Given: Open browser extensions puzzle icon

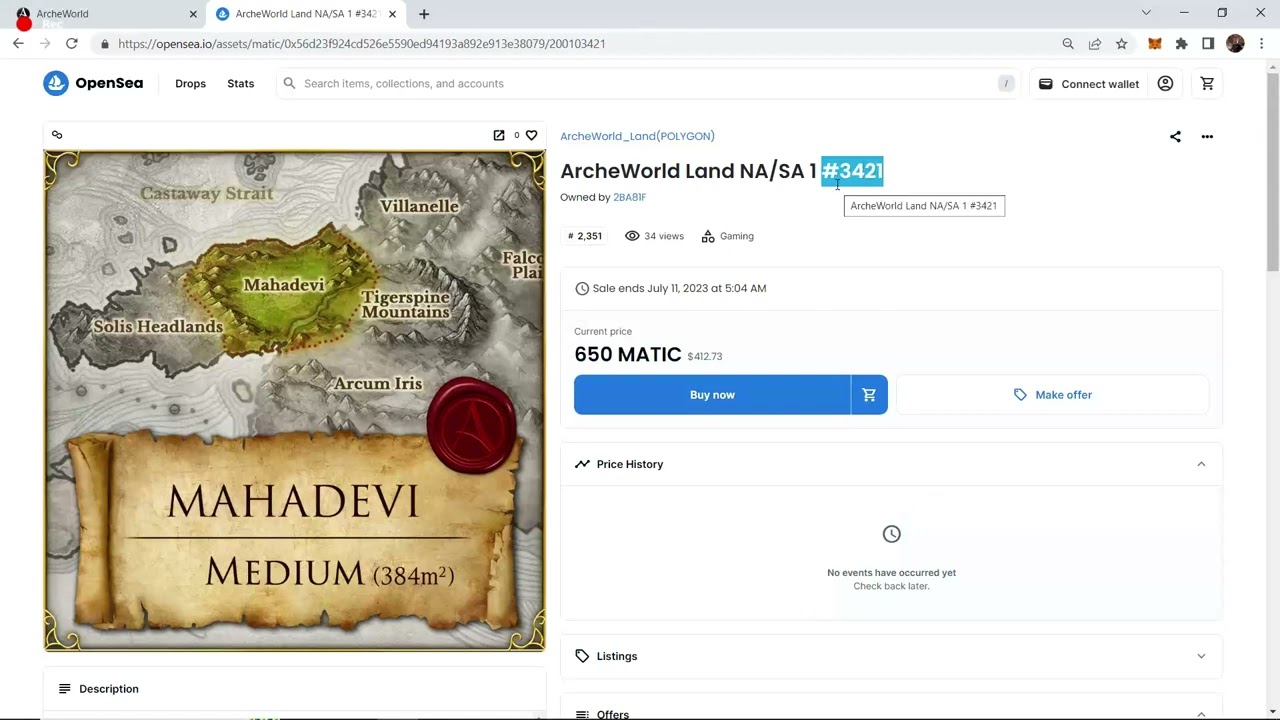Looking at the screenshot, I should [x=1181, y=44].
